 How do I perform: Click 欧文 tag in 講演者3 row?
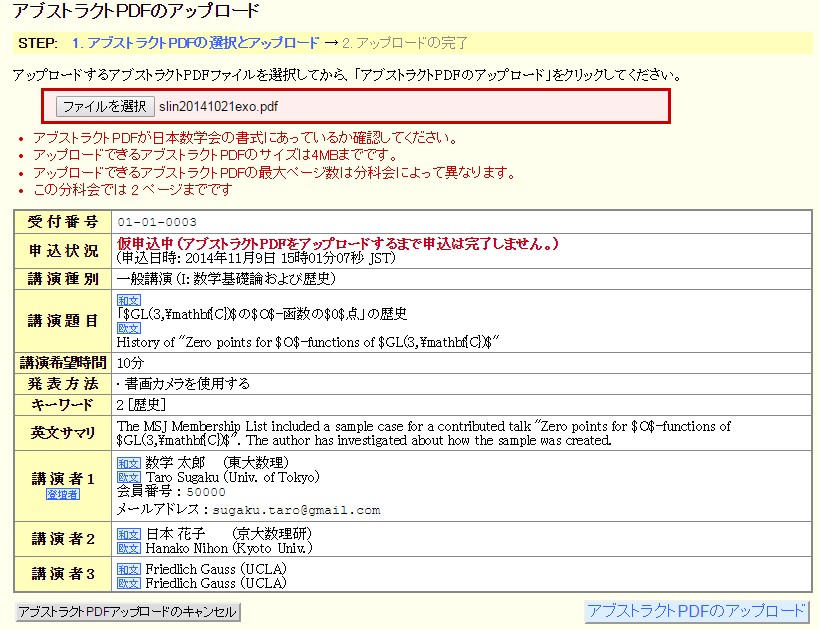129,583
